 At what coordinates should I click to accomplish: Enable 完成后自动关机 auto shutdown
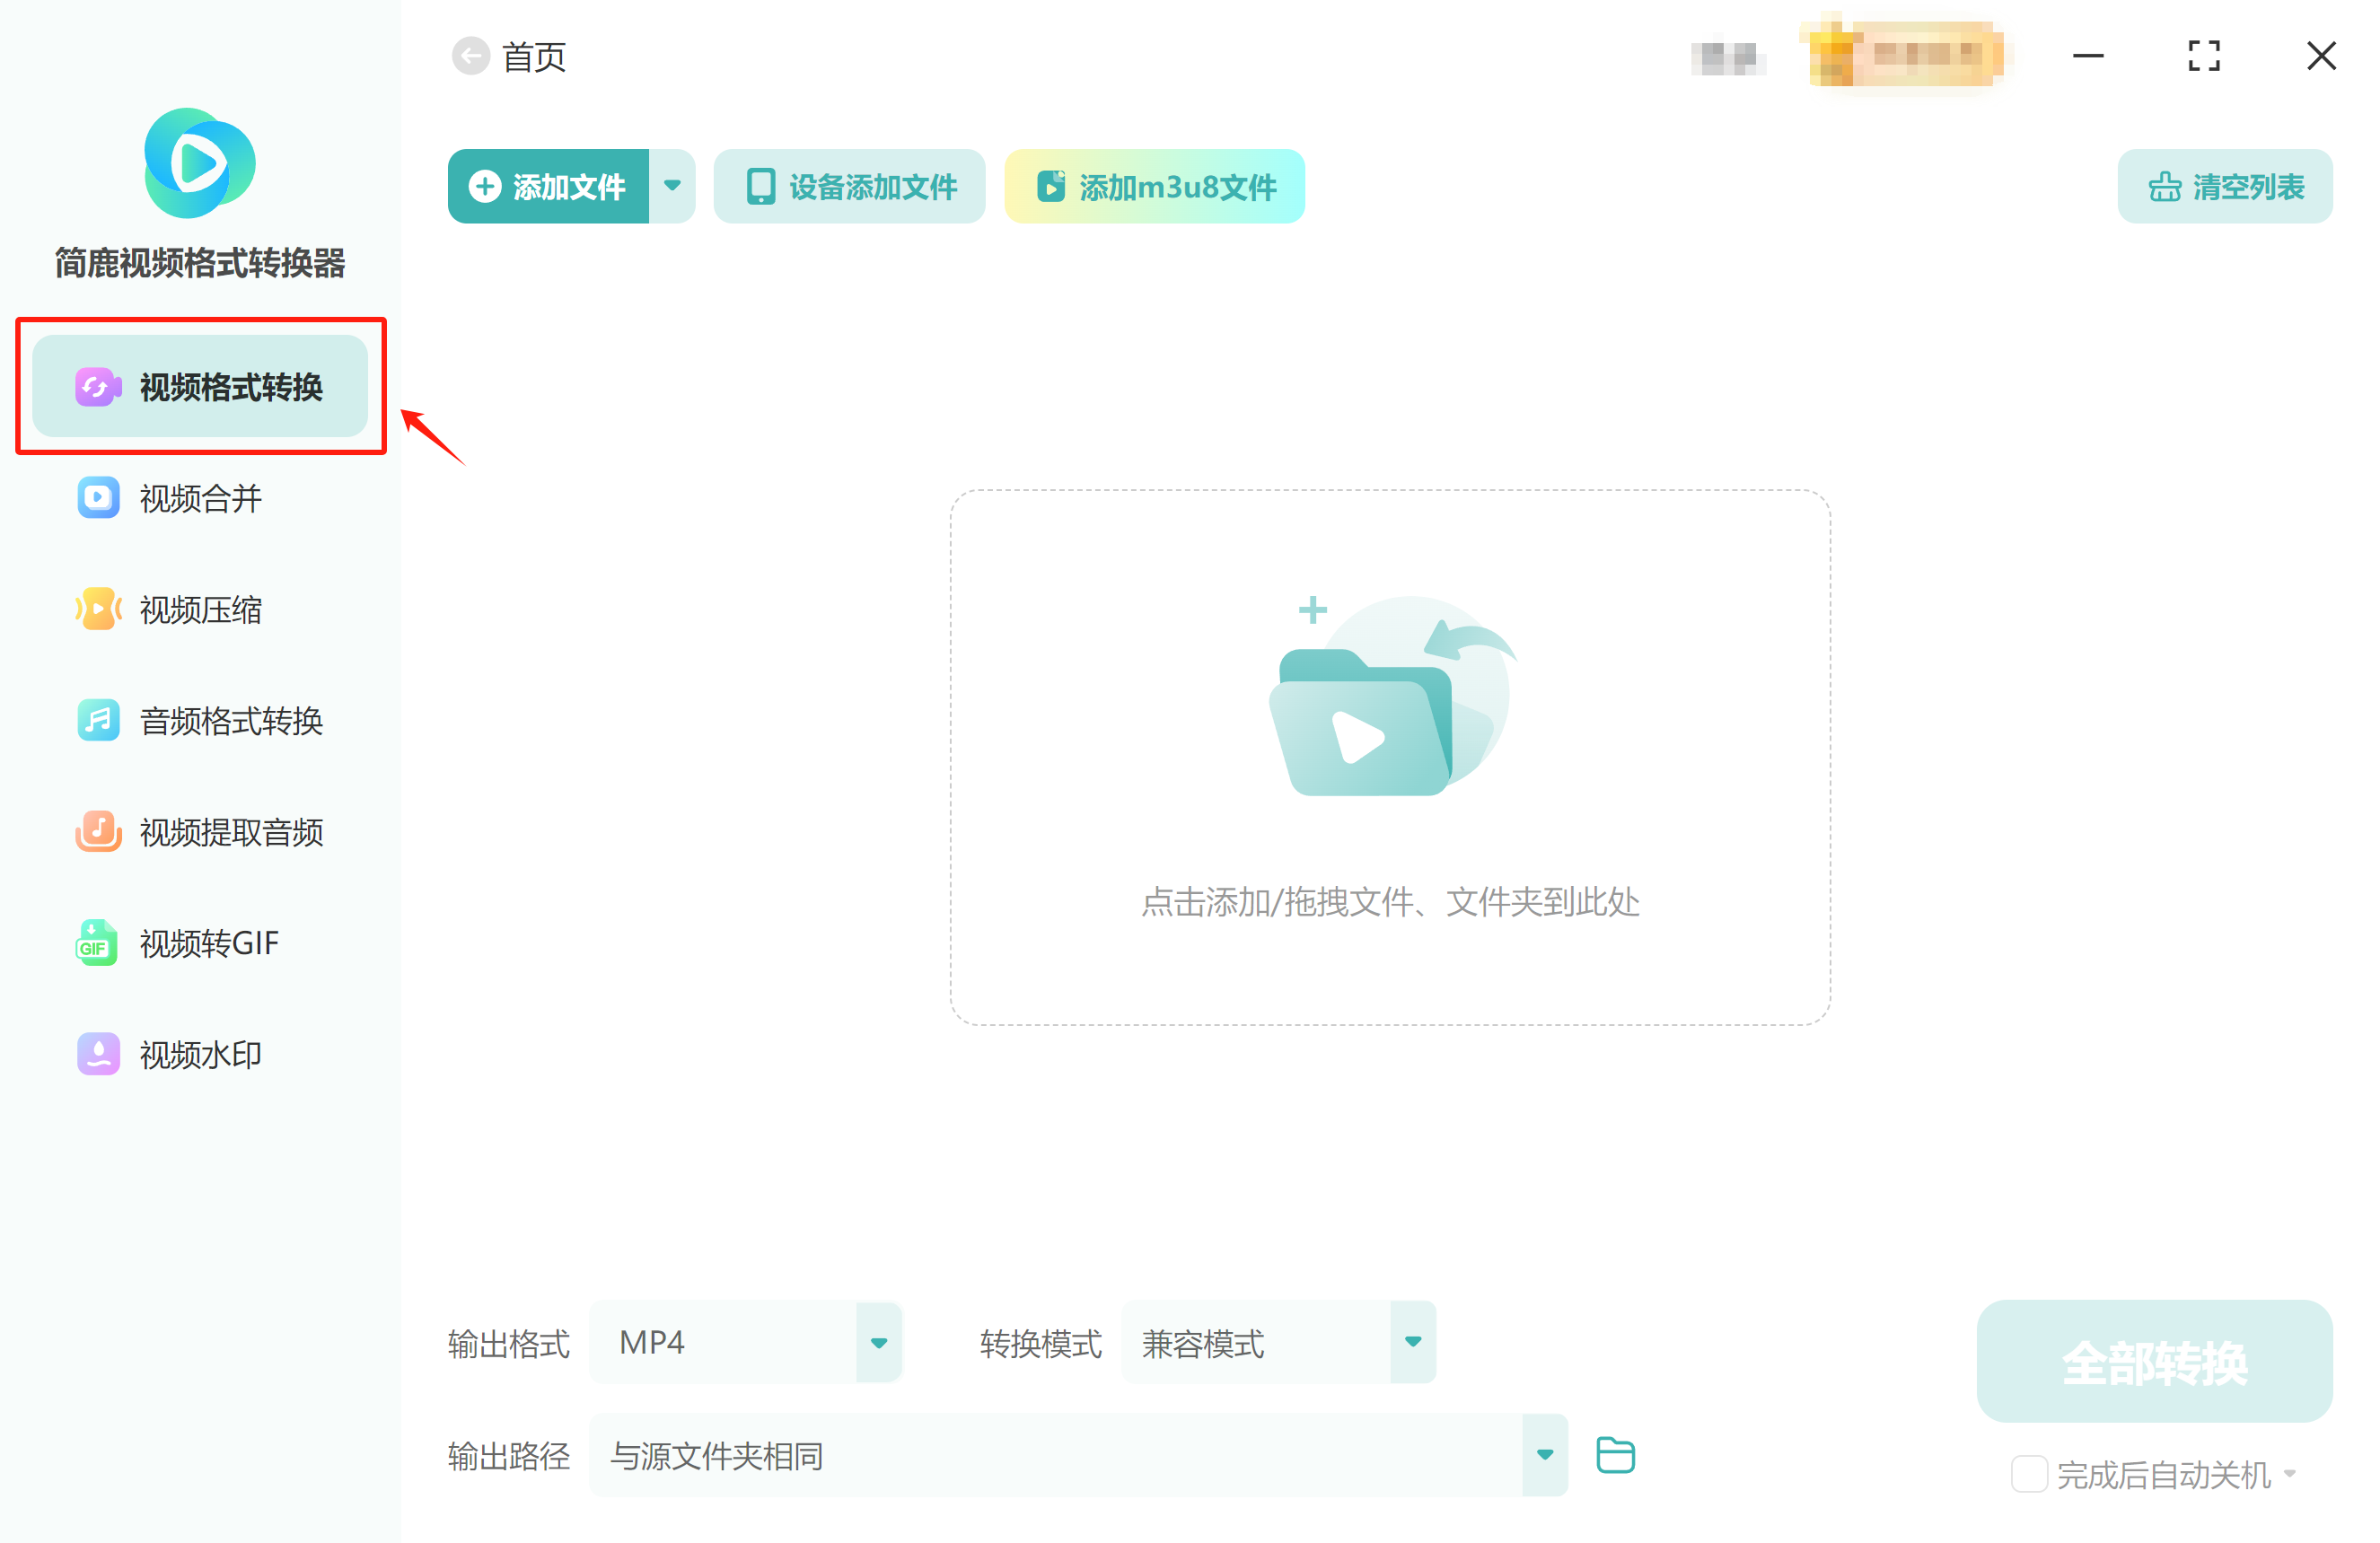tap(2028, 1474)
